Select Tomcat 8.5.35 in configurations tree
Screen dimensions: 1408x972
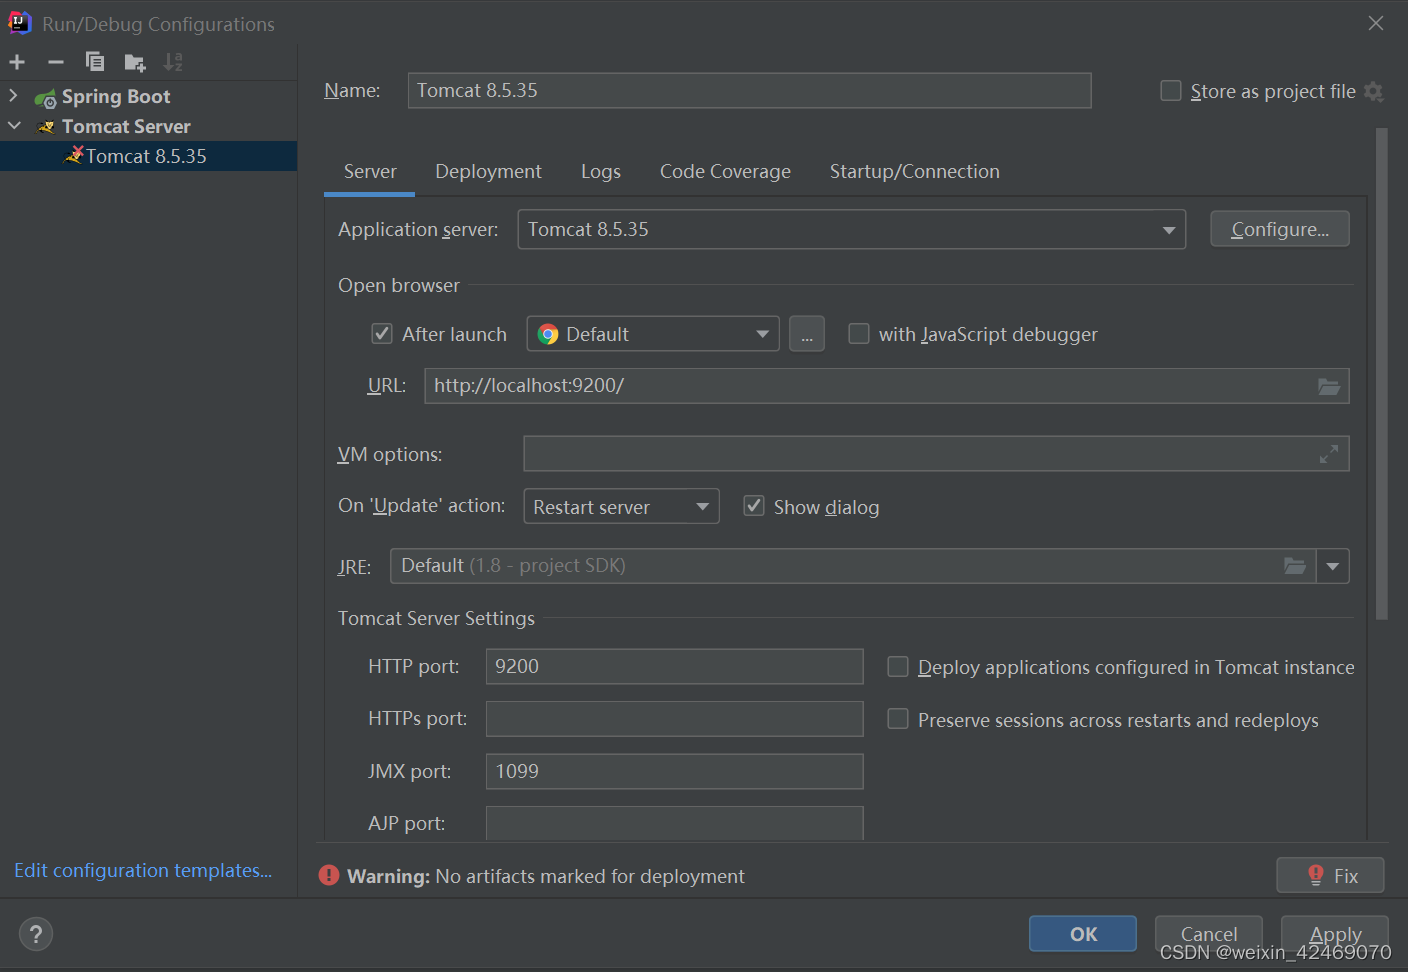148,156
